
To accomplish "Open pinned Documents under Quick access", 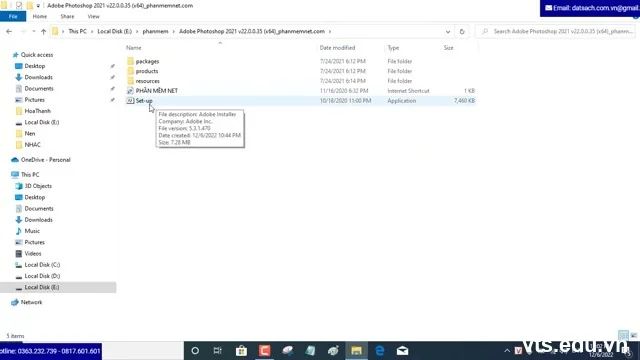I will tap(39, 88).
